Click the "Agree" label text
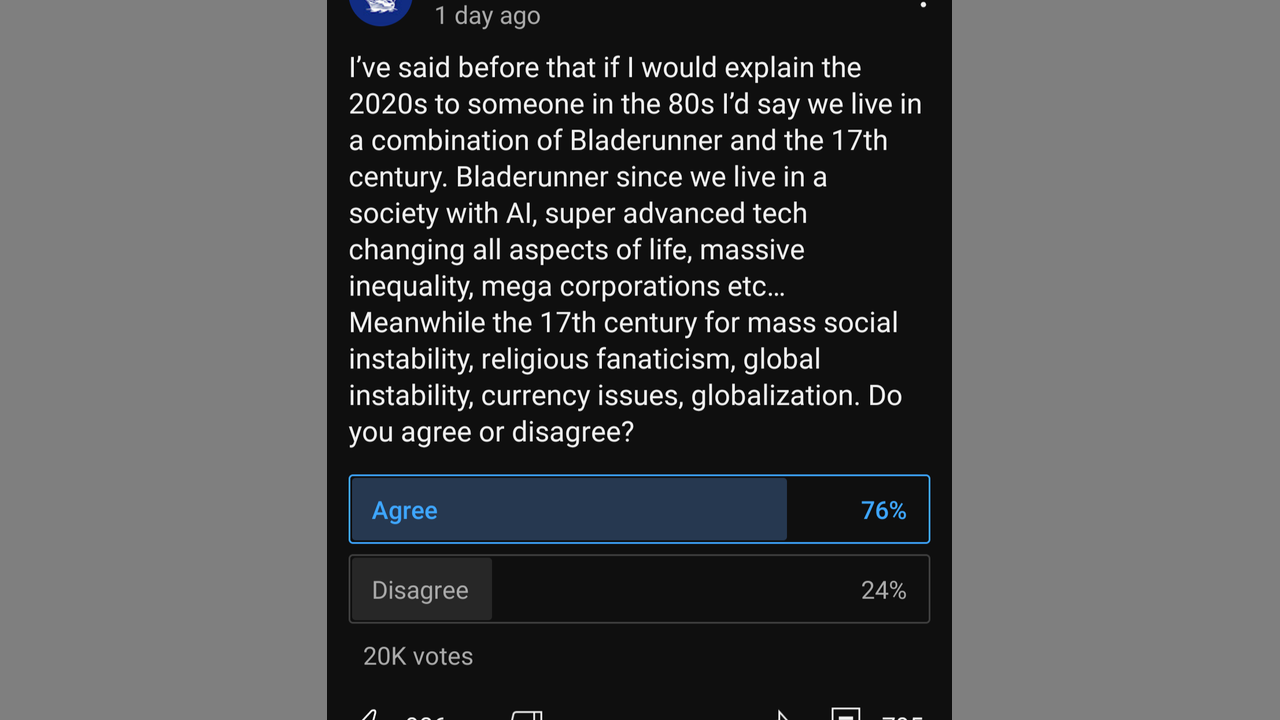 point(404,511)
